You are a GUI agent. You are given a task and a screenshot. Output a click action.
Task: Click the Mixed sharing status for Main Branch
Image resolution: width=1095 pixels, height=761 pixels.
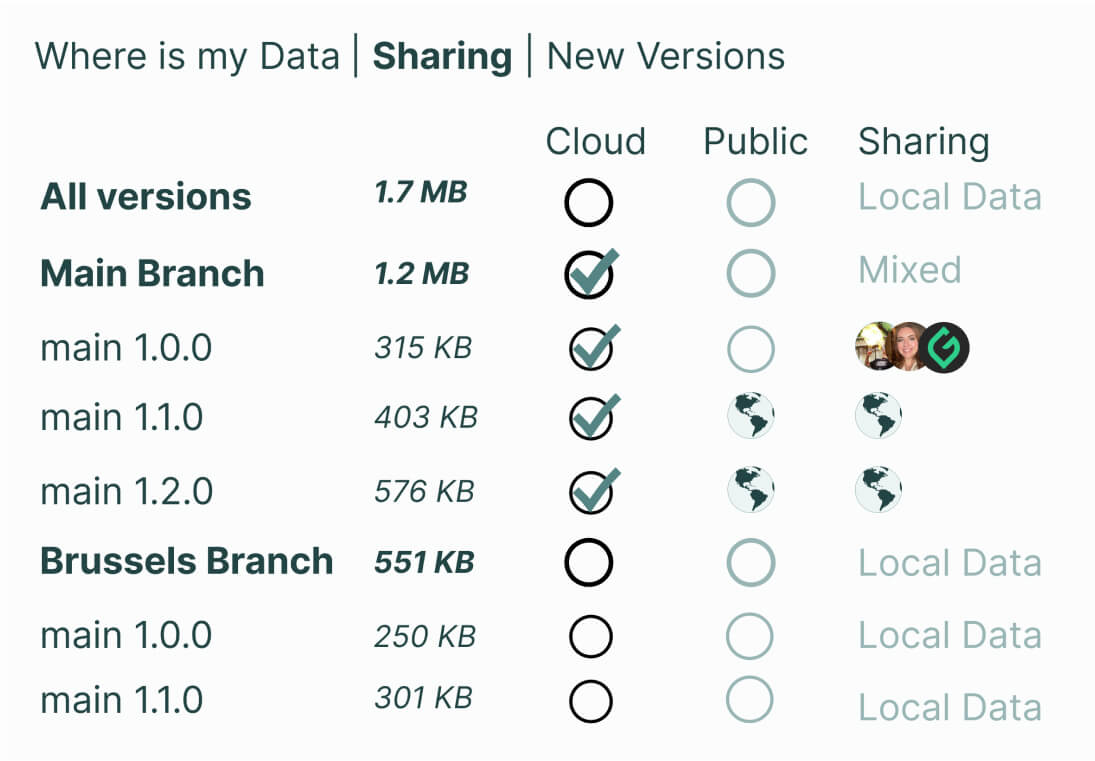[909, 270]
